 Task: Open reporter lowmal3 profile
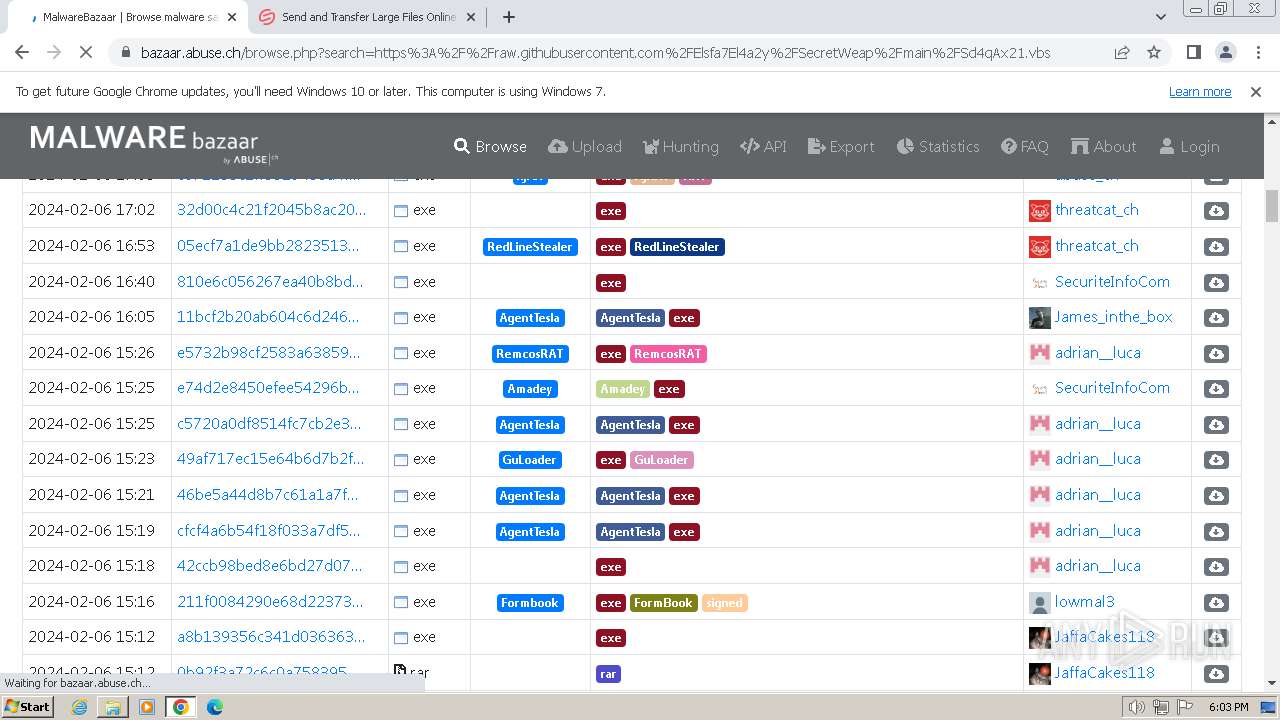[x=1084, y=602]
